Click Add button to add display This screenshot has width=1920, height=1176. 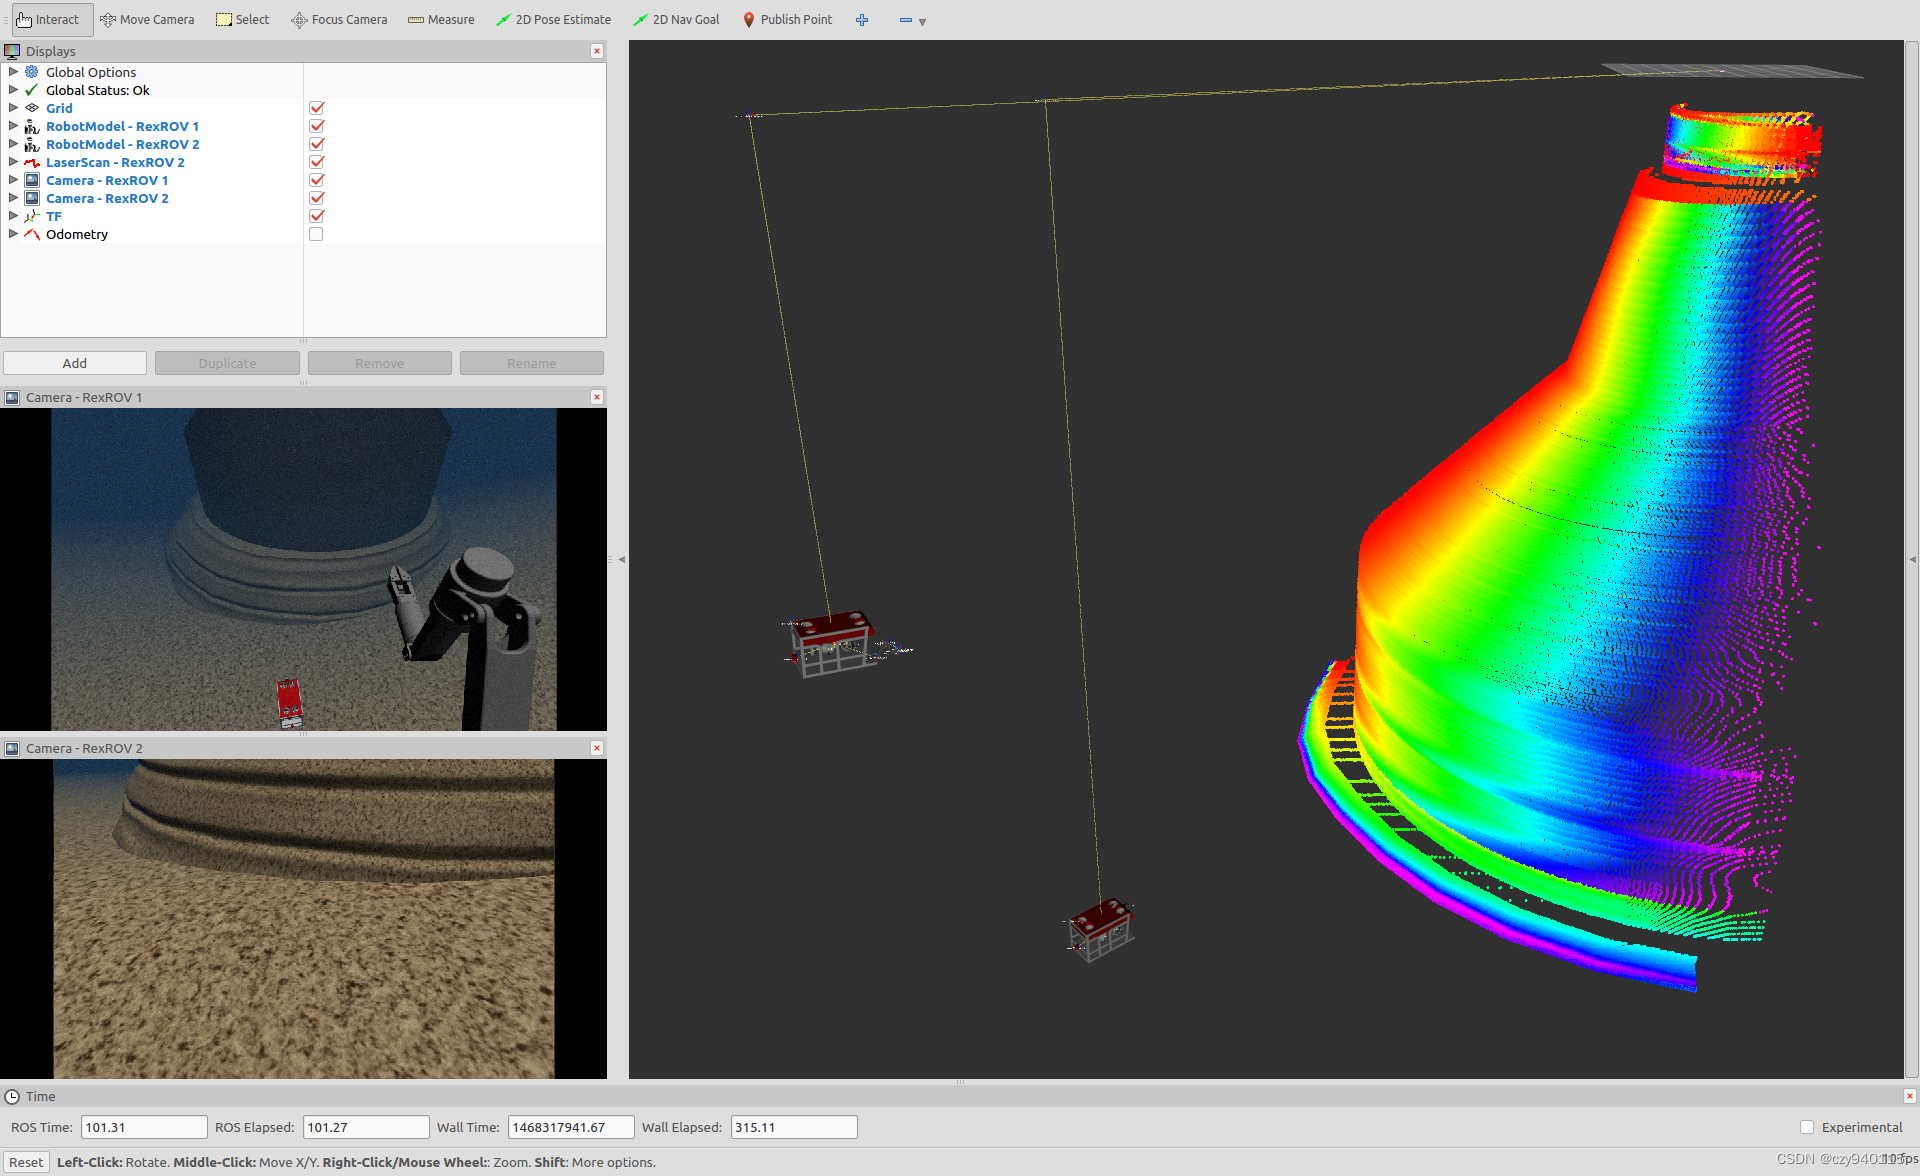click(74, 363)
